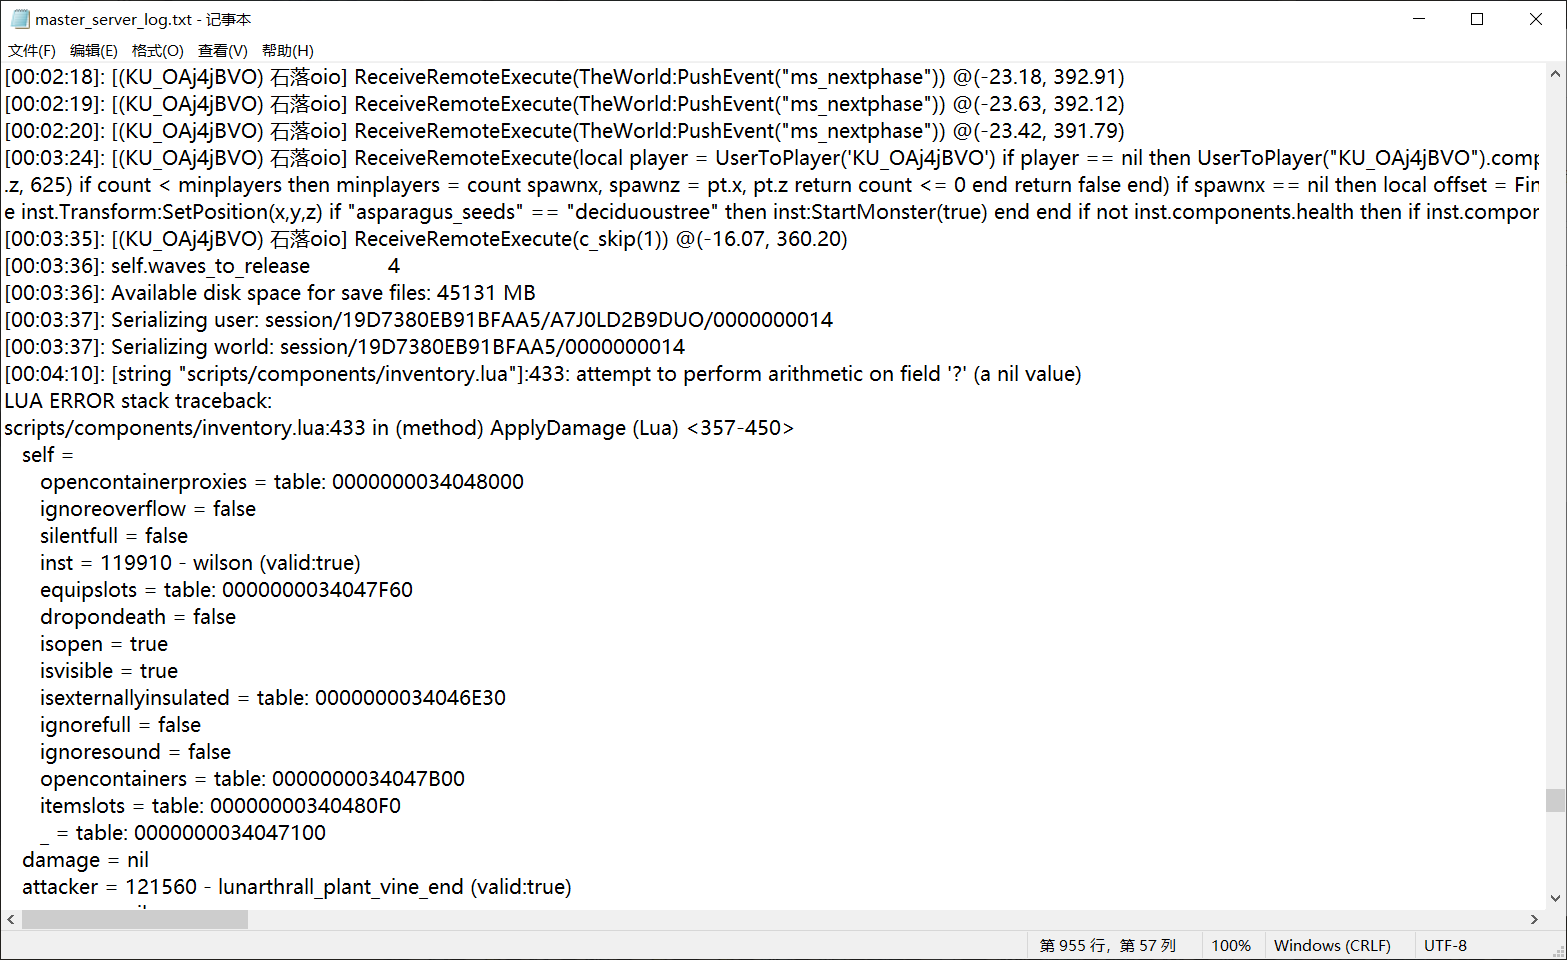Click the vertical scrollbar up arrow
This screenshot has width=1567, height=960.
click(1555, 74)
